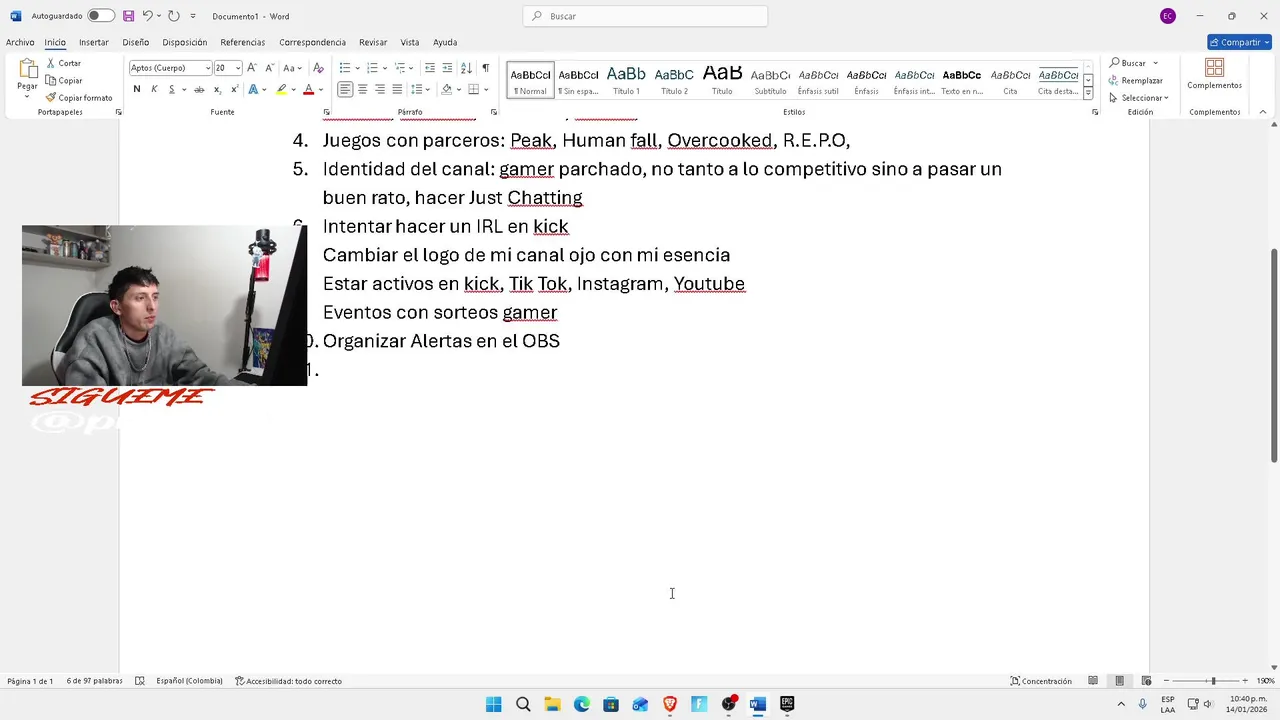Open the Diseño ribbon tab
1280x720 pixels.
135,42
